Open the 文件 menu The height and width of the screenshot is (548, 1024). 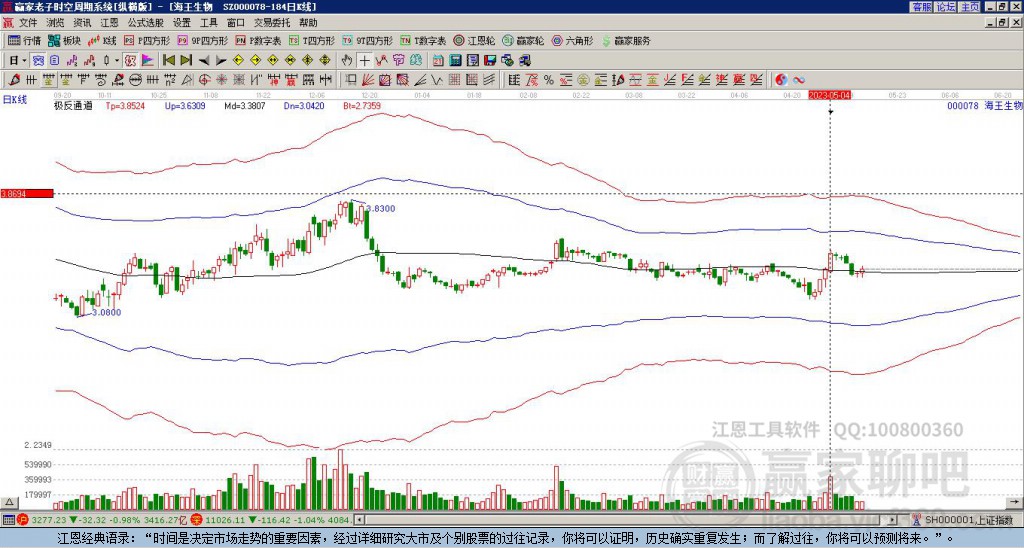[x=28, y=23]
